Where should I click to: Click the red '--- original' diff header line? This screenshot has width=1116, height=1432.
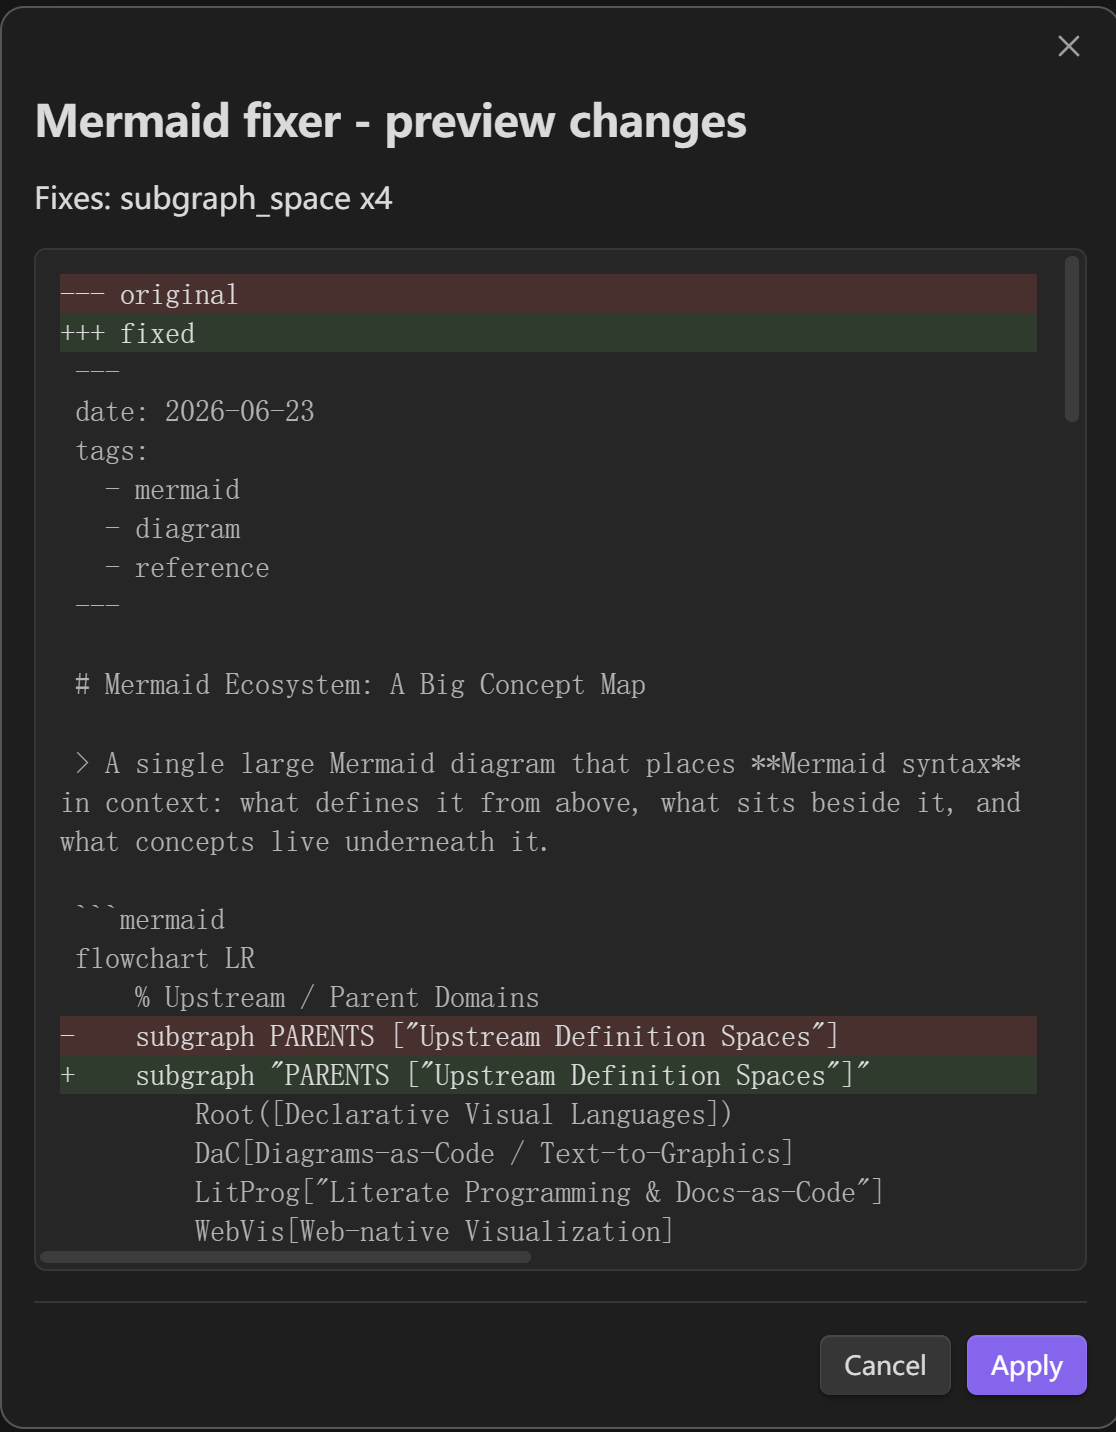pyautogui.click(x=548, y=295)
